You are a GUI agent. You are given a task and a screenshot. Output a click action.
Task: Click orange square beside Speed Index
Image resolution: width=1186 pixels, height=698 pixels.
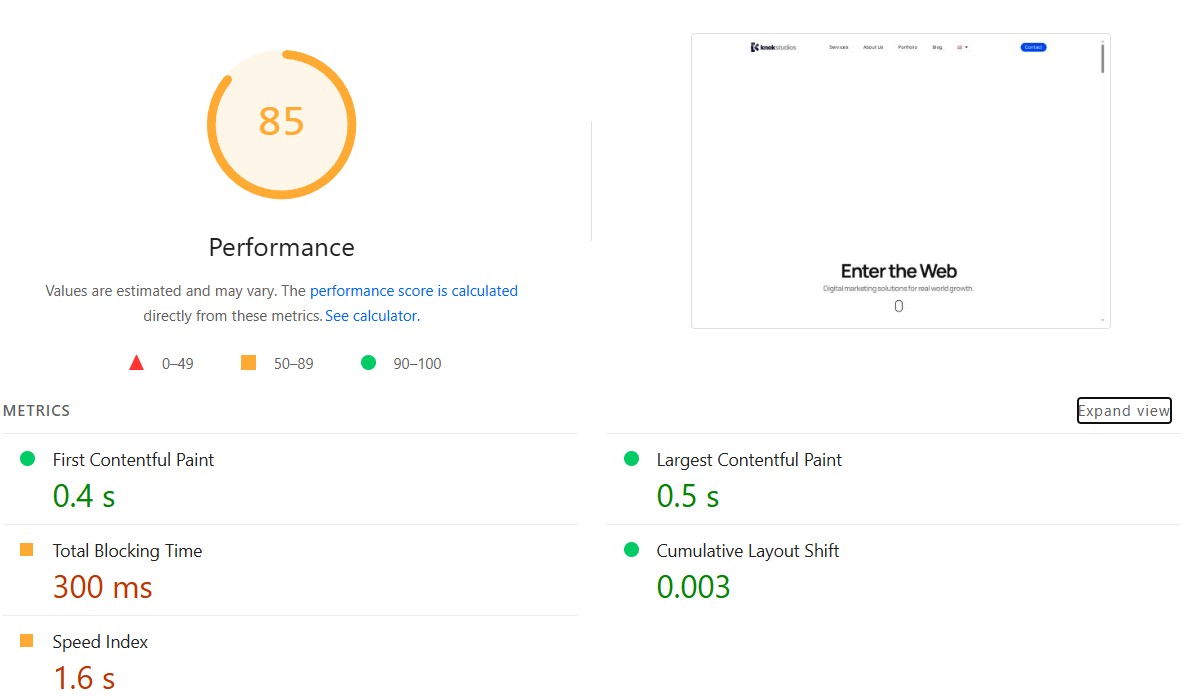tap(27, 641)
